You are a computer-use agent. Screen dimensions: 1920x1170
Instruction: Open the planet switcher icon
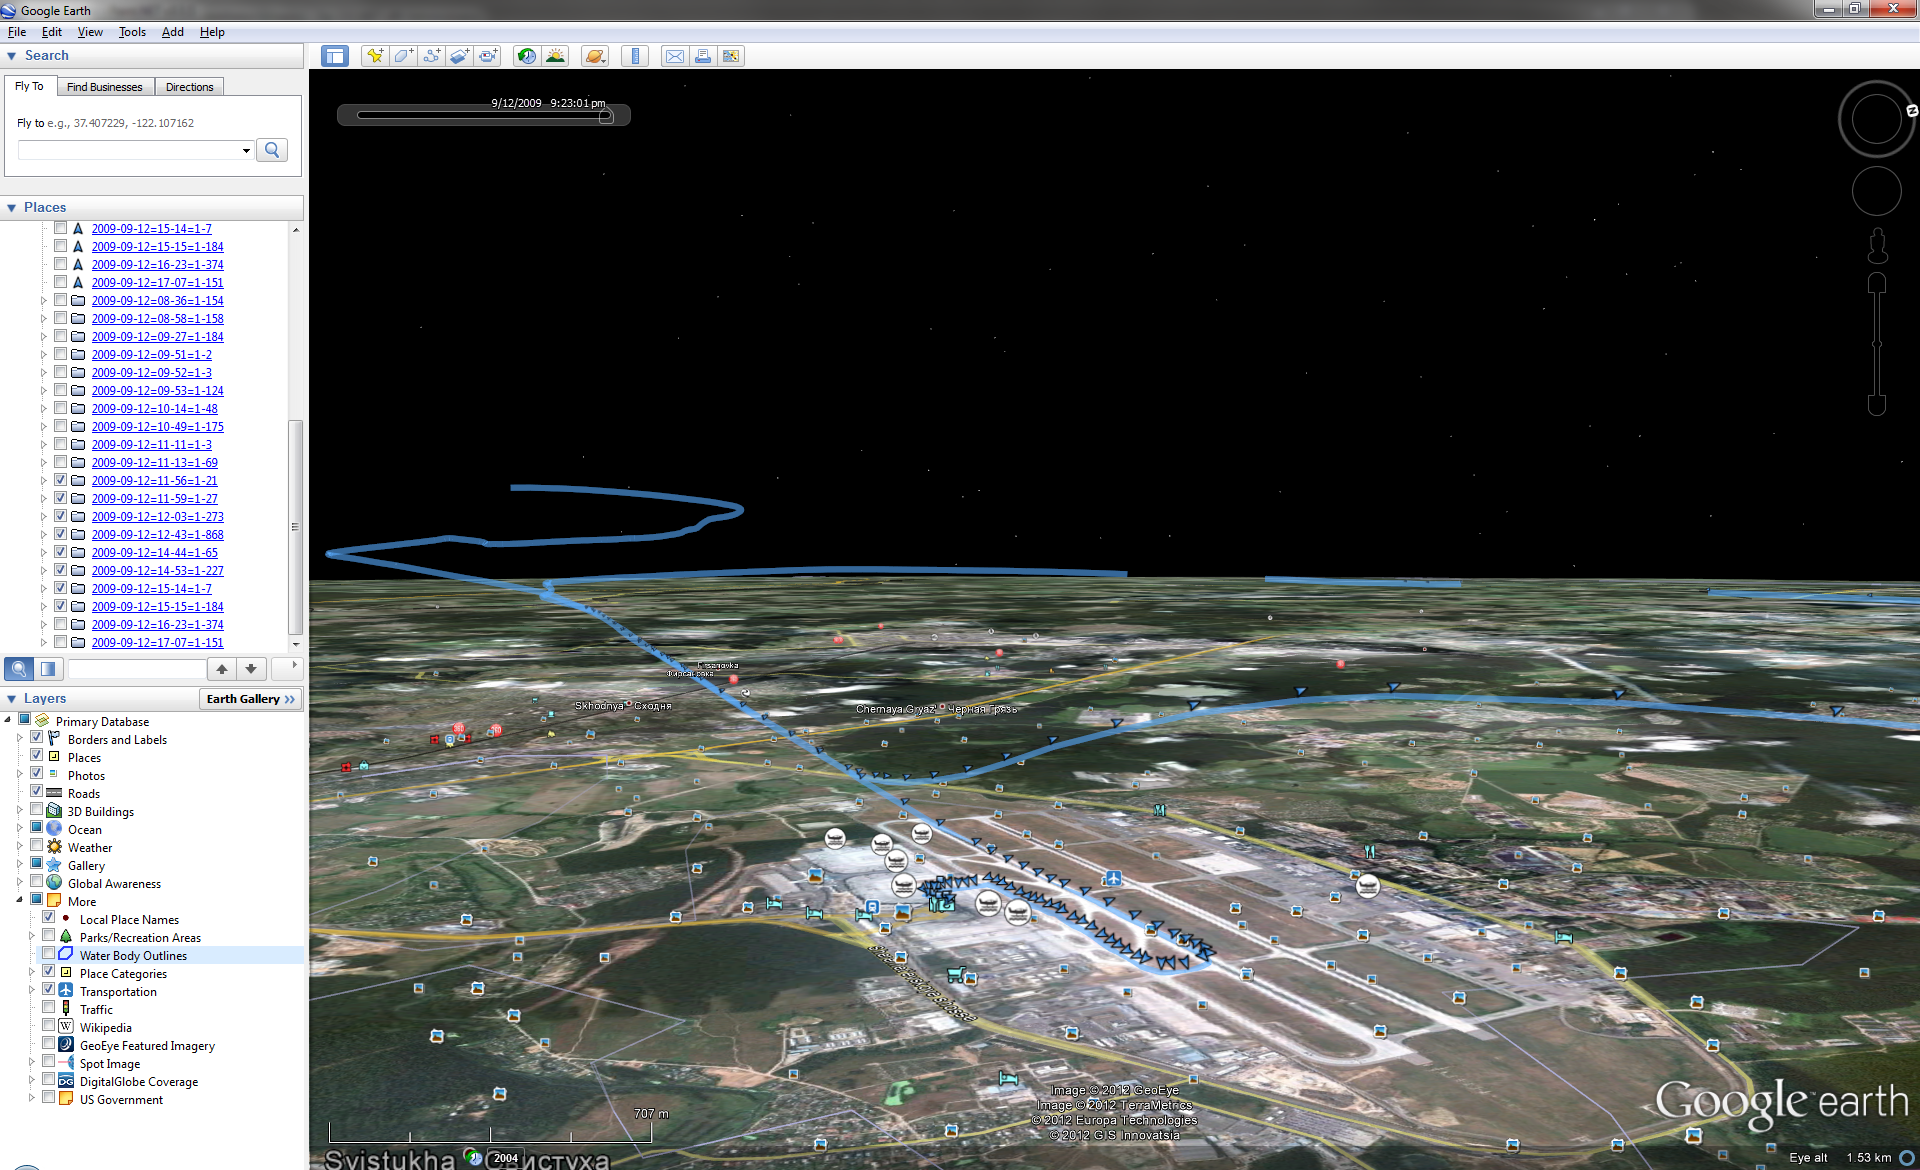coord(595,56)
